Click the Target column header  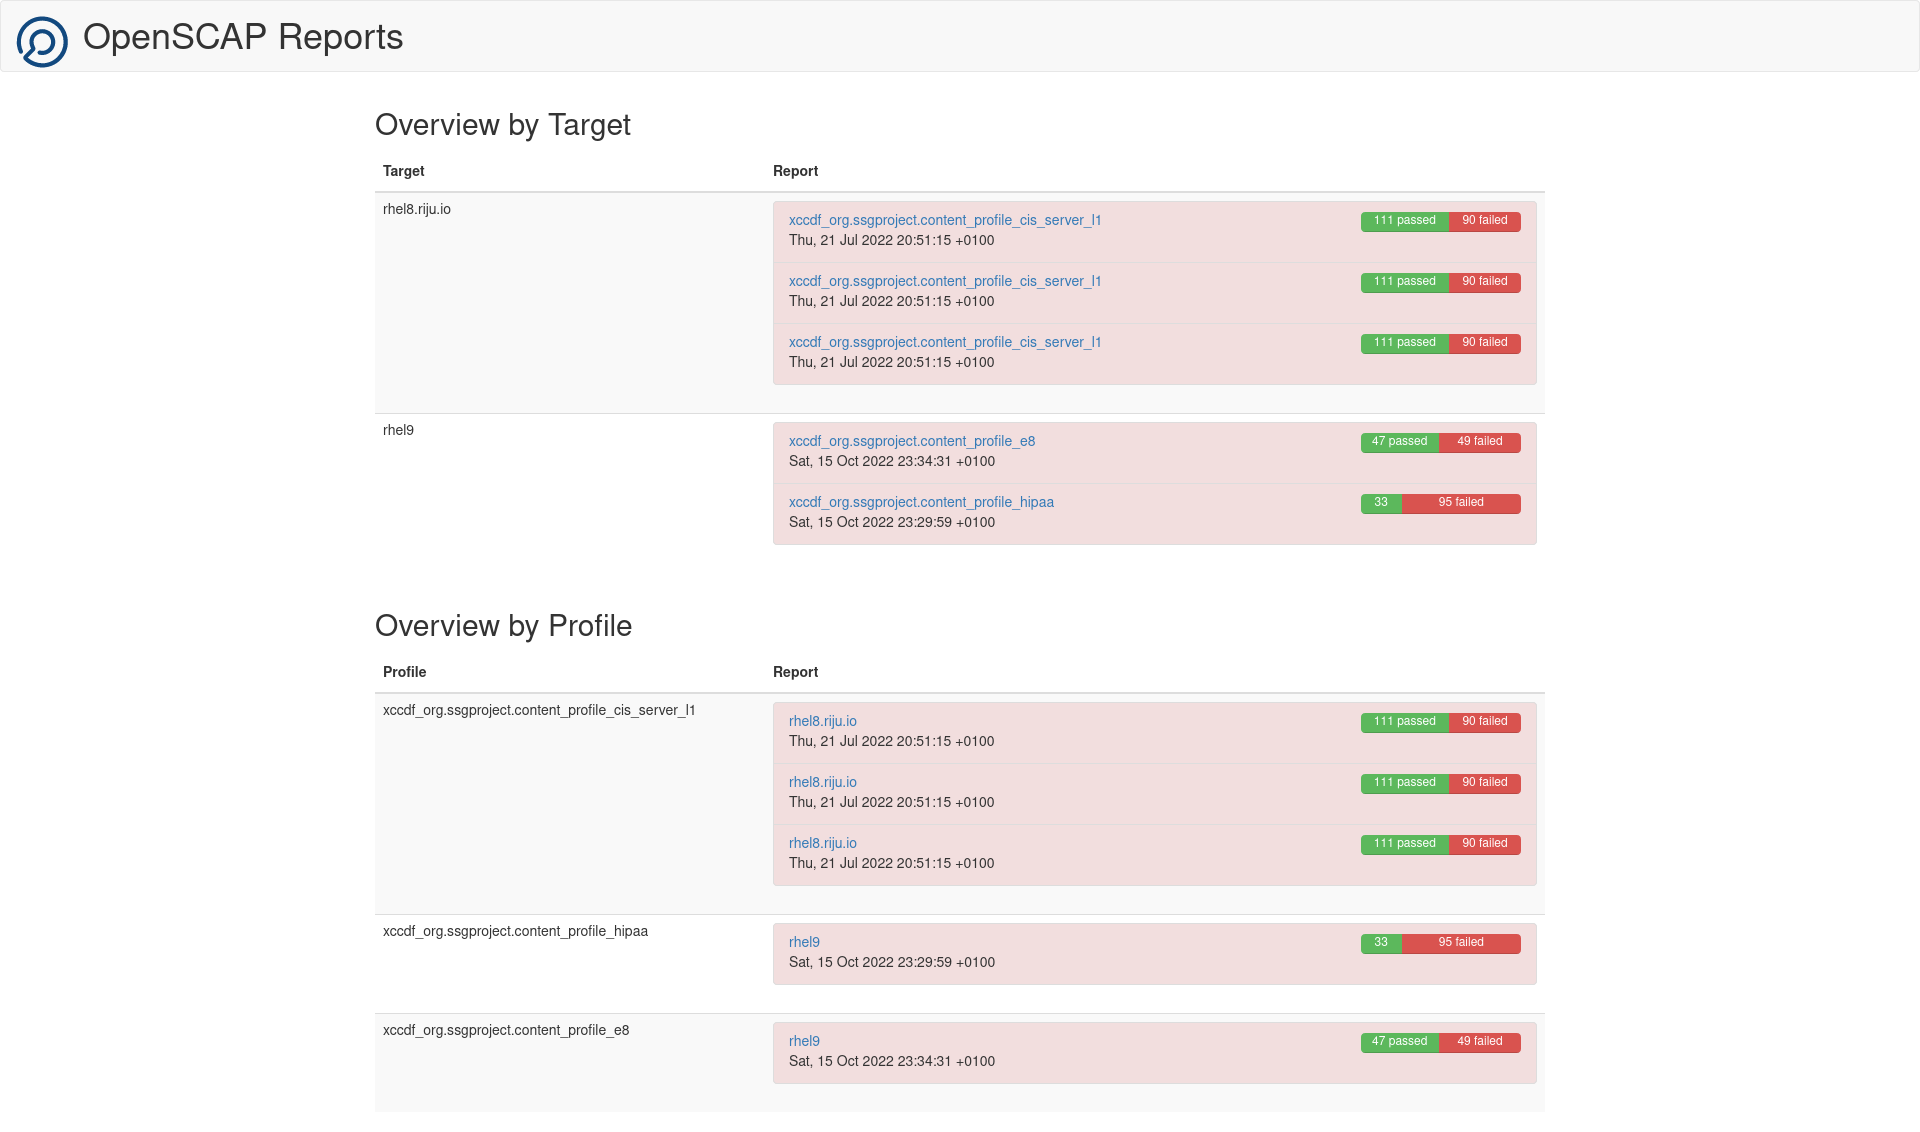(x=403, y=171)
